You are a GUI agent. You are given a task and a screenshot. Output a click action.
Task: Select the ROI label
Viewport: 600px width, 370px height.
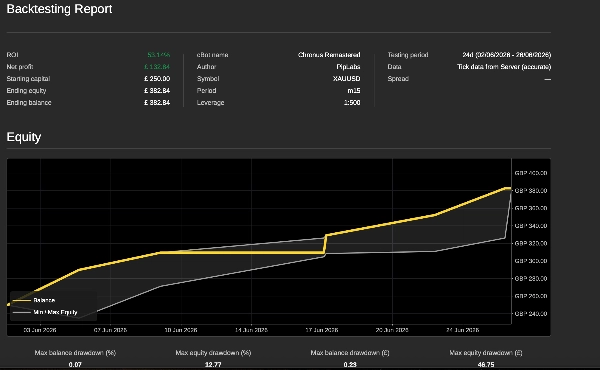[12, 55]
